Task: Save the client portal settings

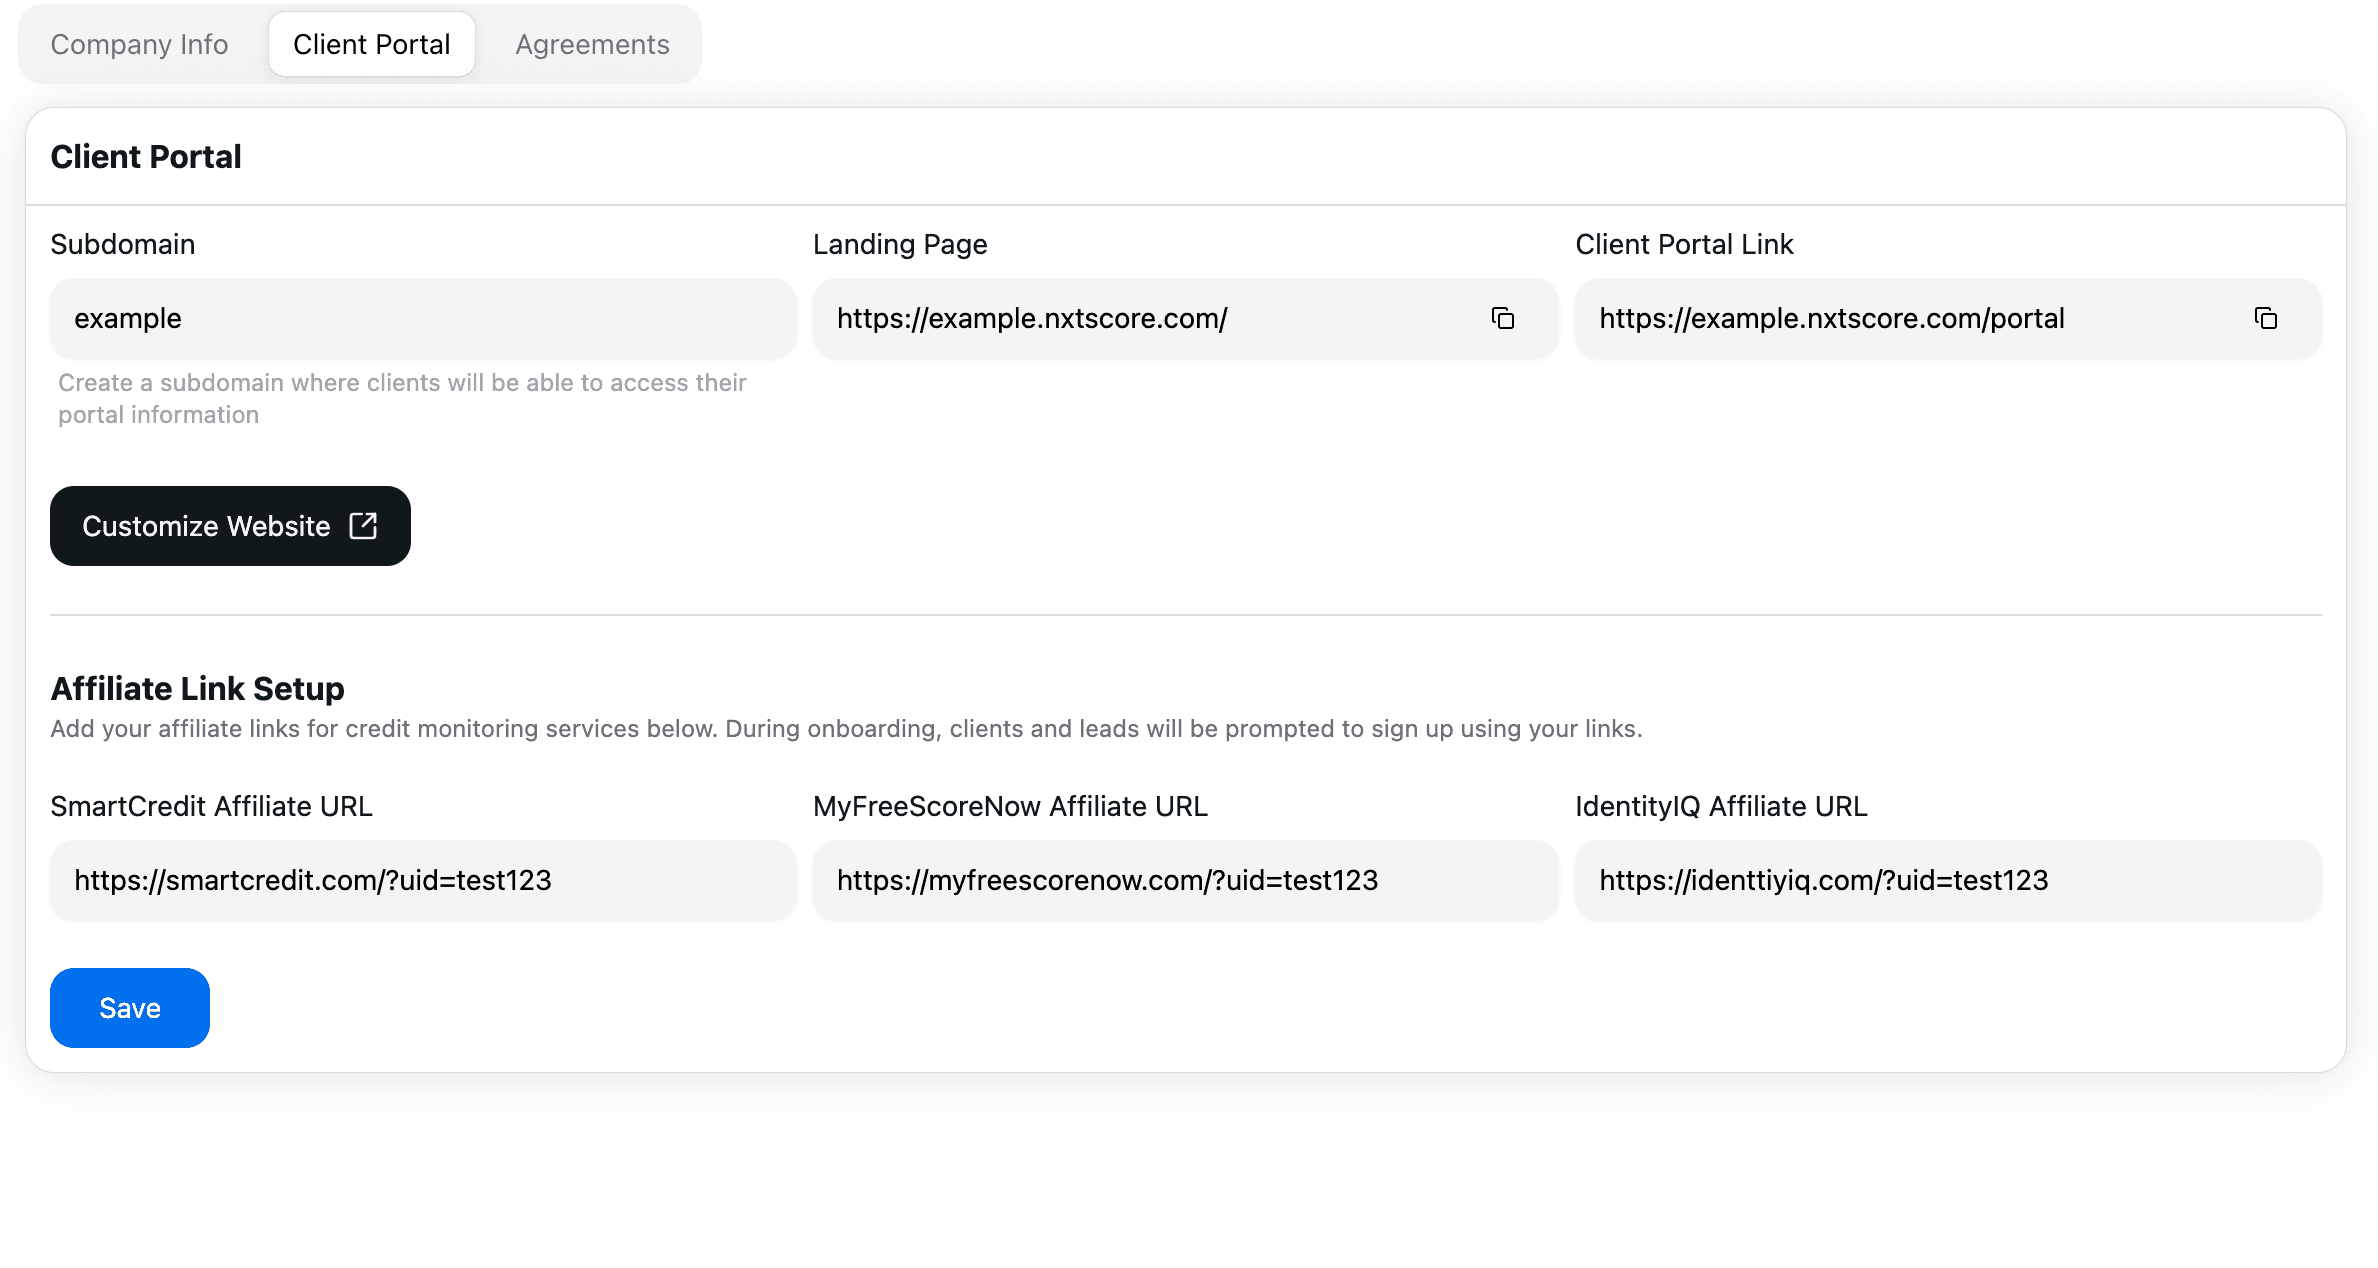Action: (130, 1008)
